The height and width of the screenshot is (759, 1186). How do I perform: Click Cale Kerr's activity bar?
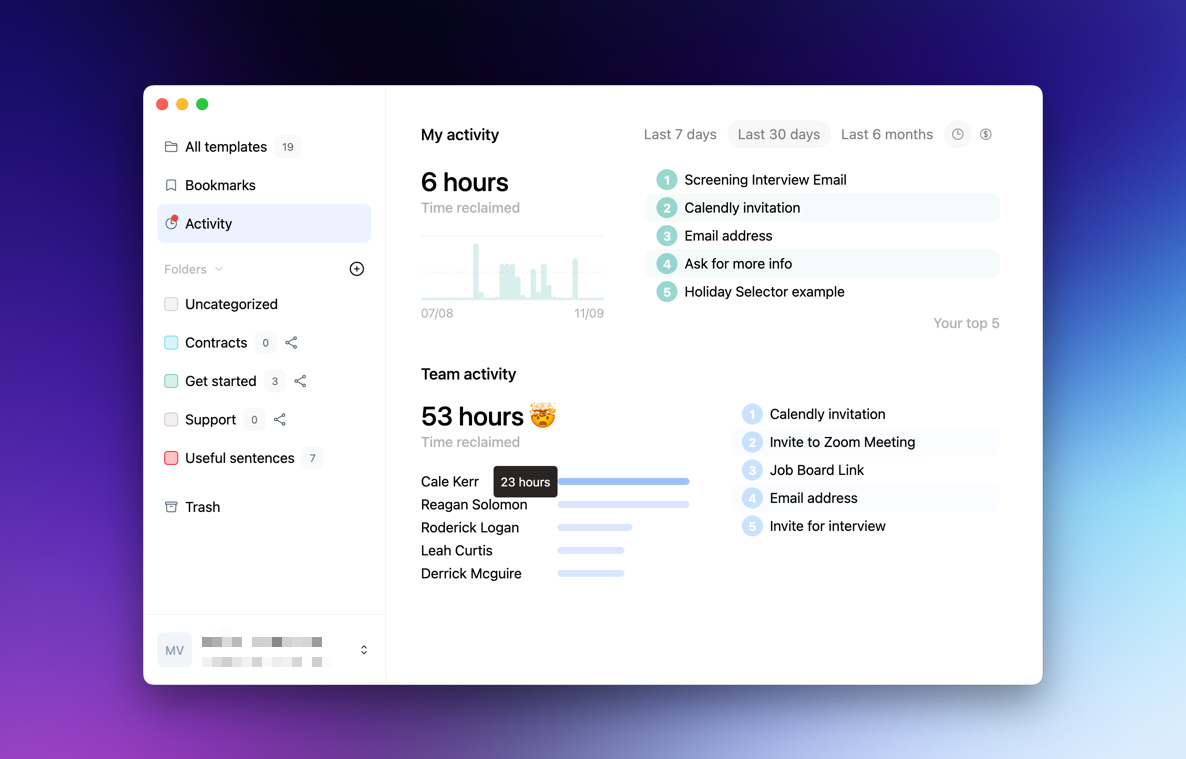tap(620, 481)
